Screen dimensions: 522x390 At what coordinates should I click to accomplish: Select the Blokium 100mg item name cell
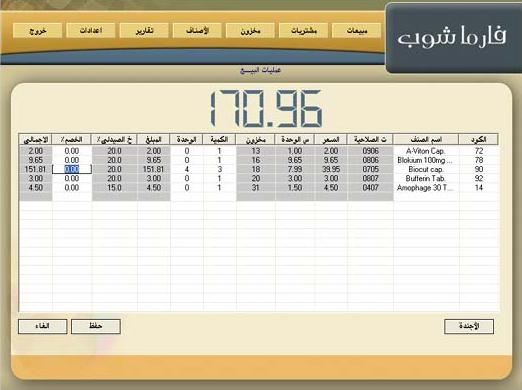[426, 160]
